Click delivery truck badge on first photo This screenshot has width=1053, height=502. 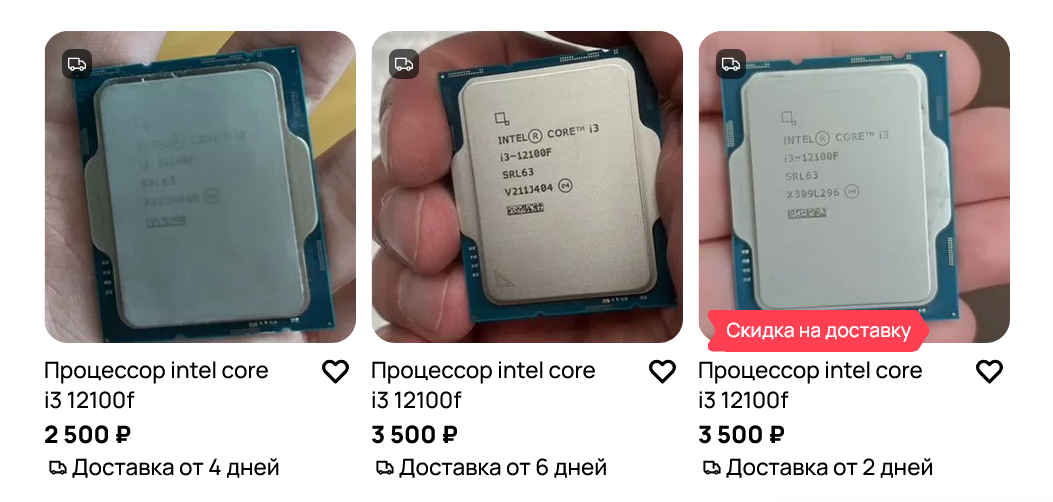pos(77,64)
